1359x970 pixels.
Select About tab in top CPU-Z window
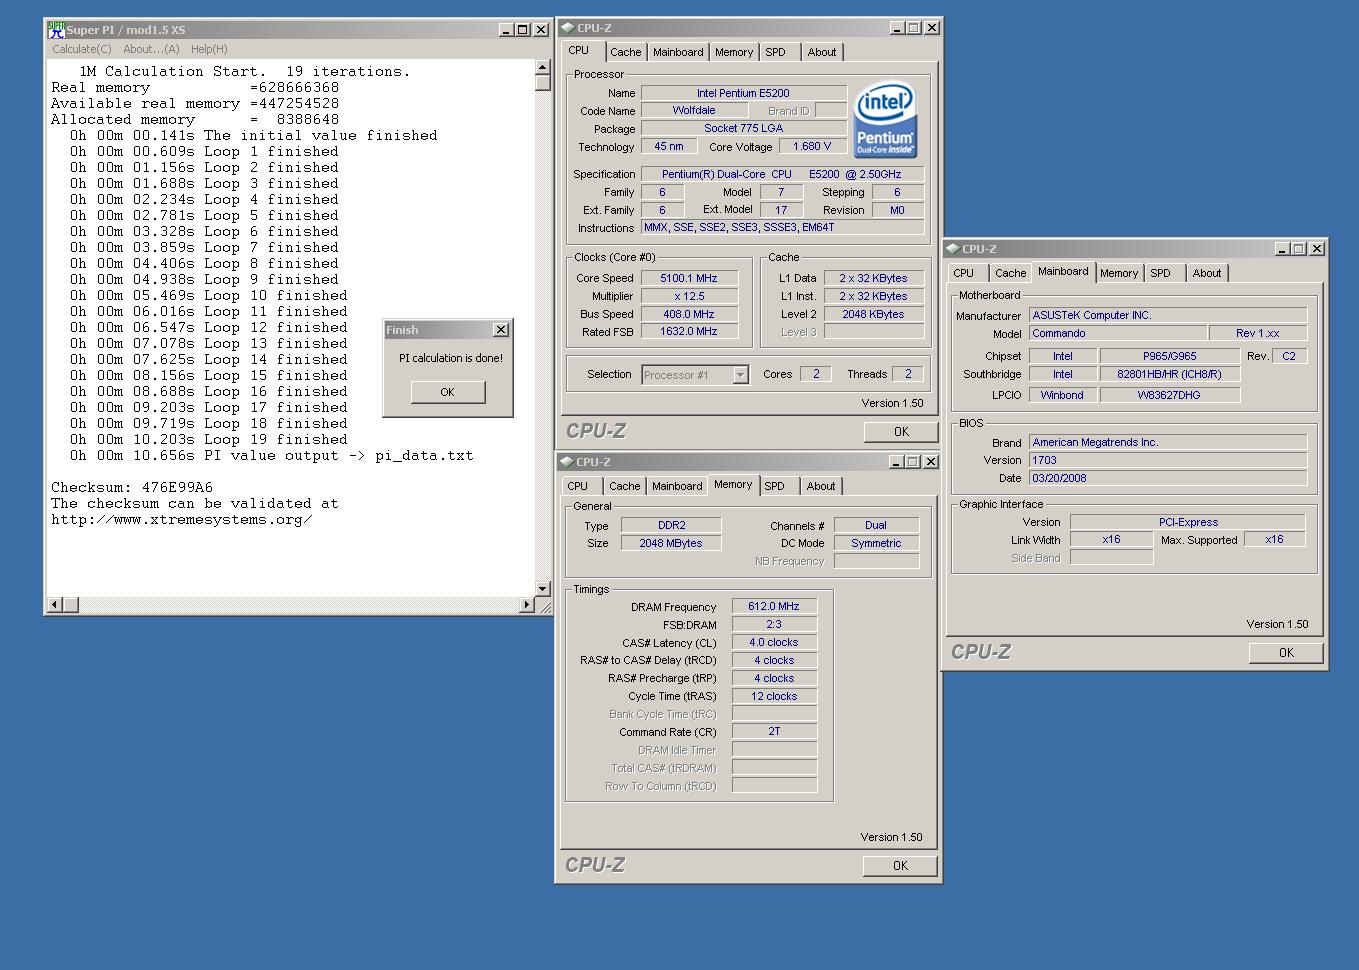(822, 52)
